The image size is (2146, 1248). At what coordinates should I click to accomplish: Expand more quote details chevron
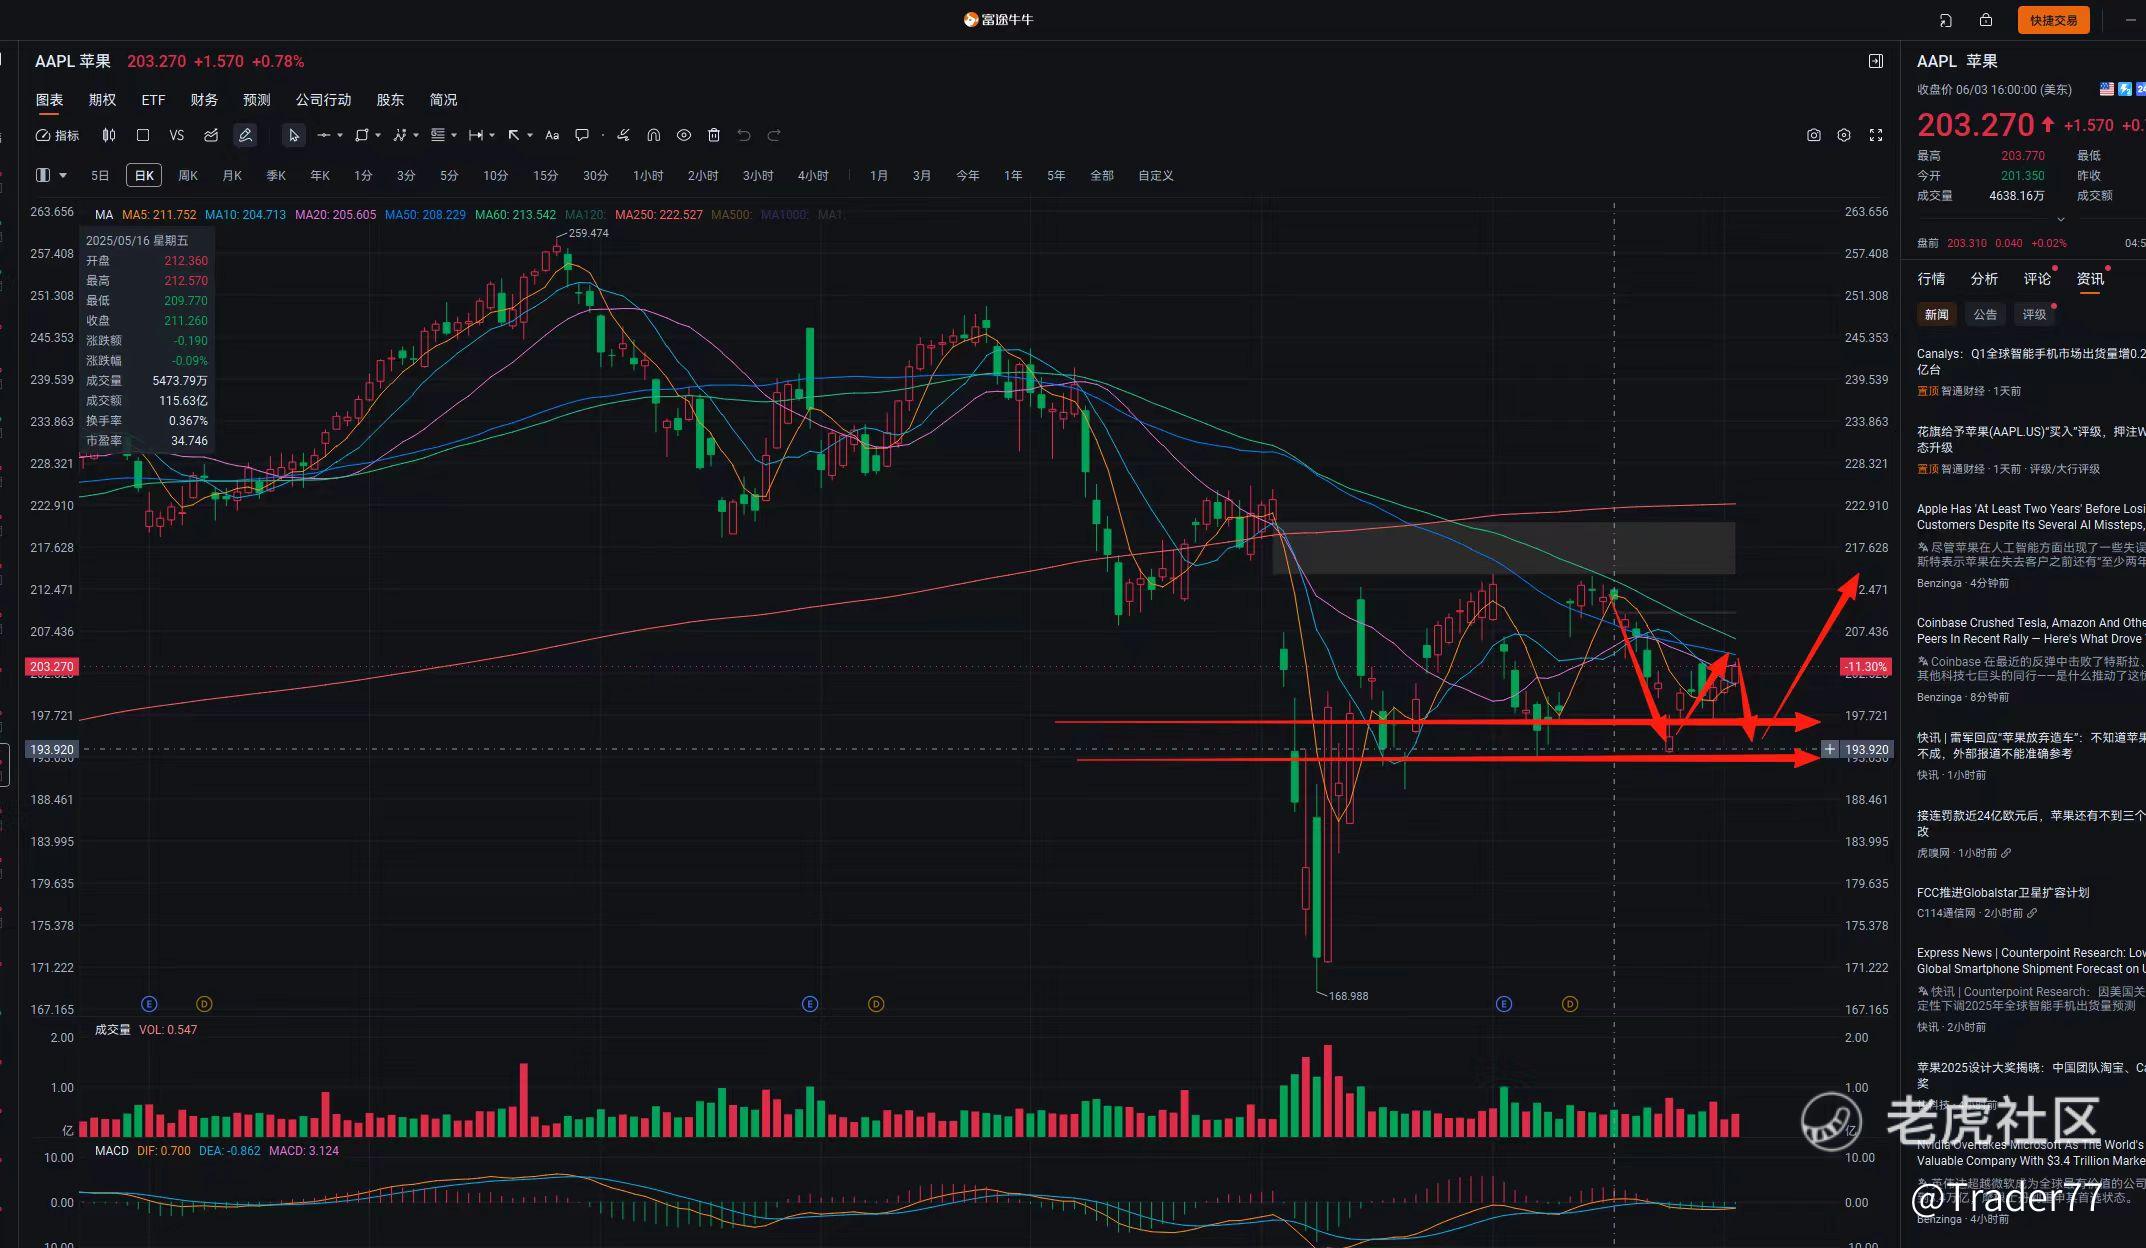click(x=2060, y=218)
